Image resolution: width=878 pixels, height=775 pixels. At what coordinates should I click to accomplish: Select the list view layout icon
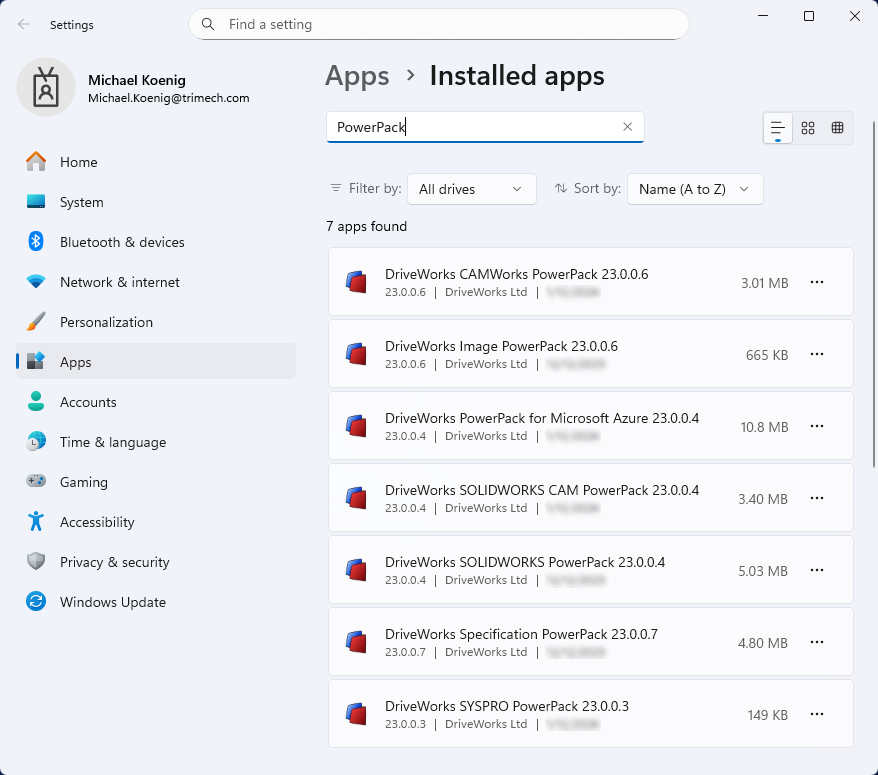tap(778, 128)
